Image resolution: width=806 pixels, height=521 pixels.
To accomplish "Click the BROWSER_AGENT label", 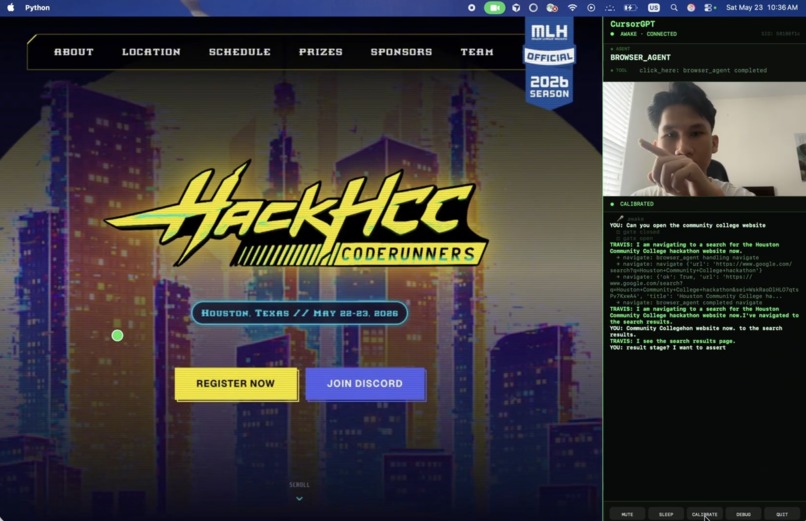I will (640, 58).
